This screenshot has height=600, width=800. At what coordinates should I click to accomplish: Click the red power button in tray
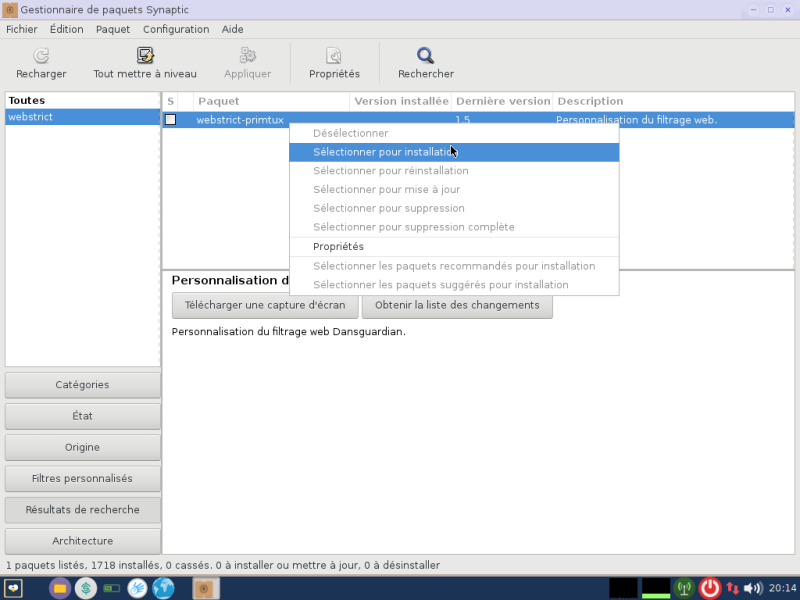coord(709,588)
